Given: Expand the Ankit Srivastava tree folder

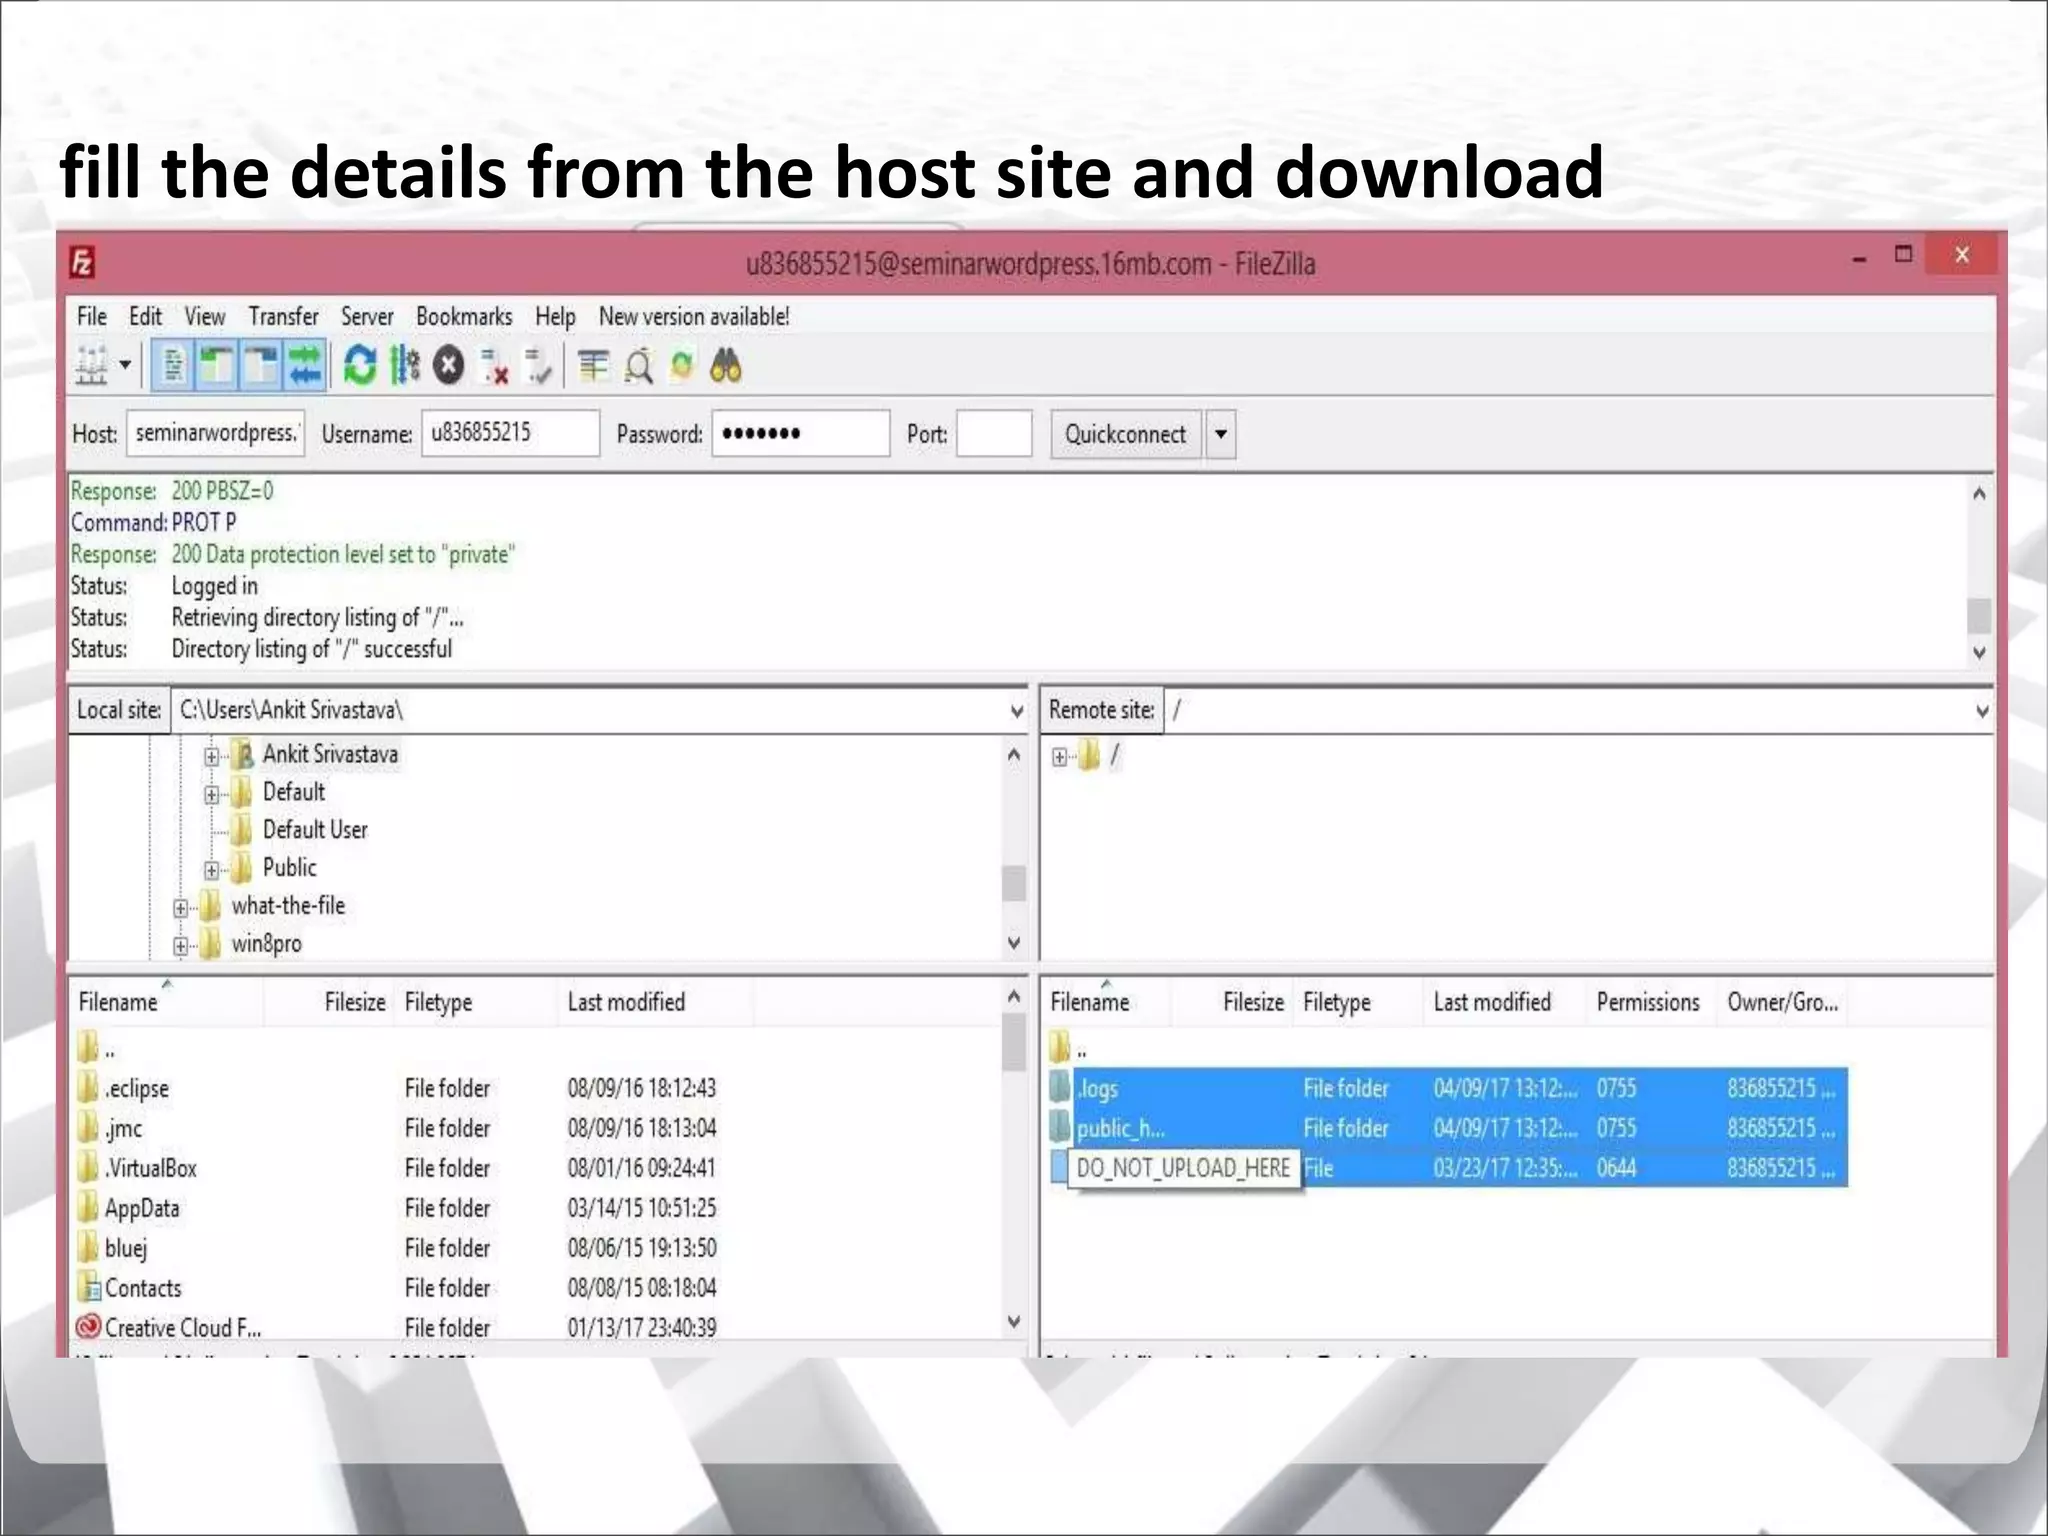Looking at the screenshot, I should (211, 757).
